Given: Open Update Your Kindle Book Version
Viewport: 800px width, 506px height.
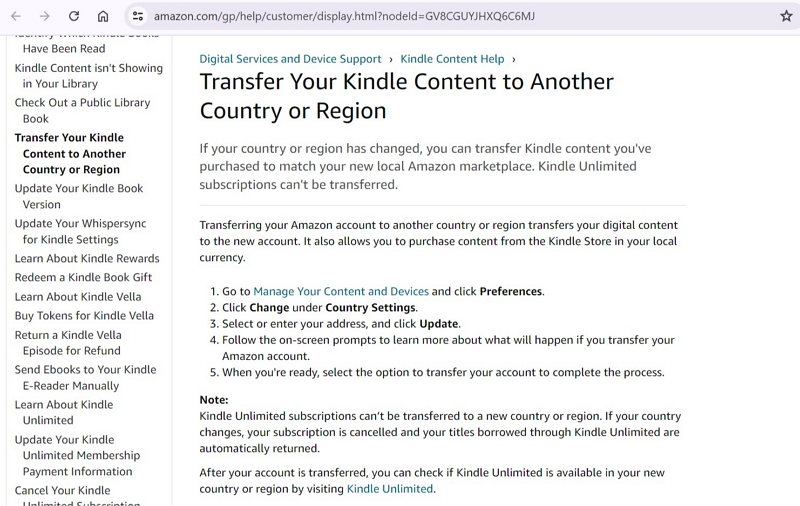Looking at the screenshot, I should tap(79, 196).
